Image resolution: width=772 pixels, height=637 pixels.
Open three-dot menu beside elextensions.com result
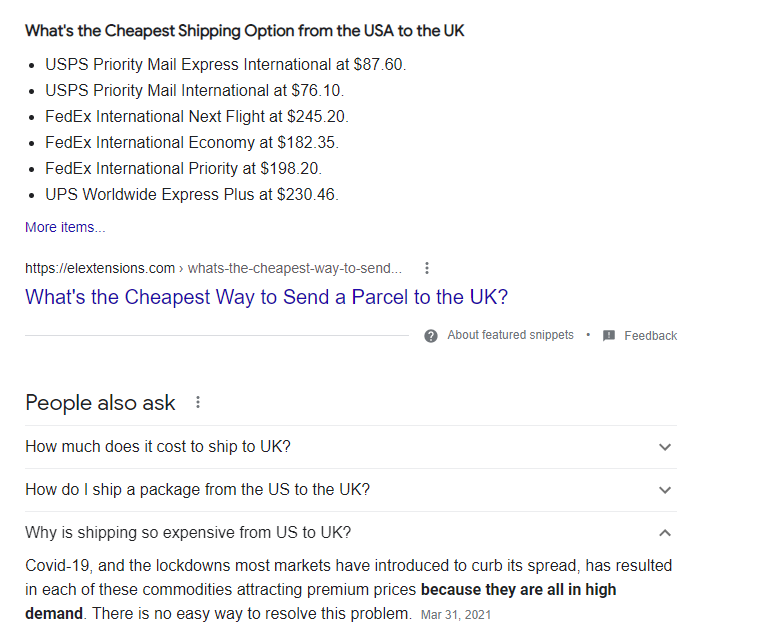click(427, 268)
